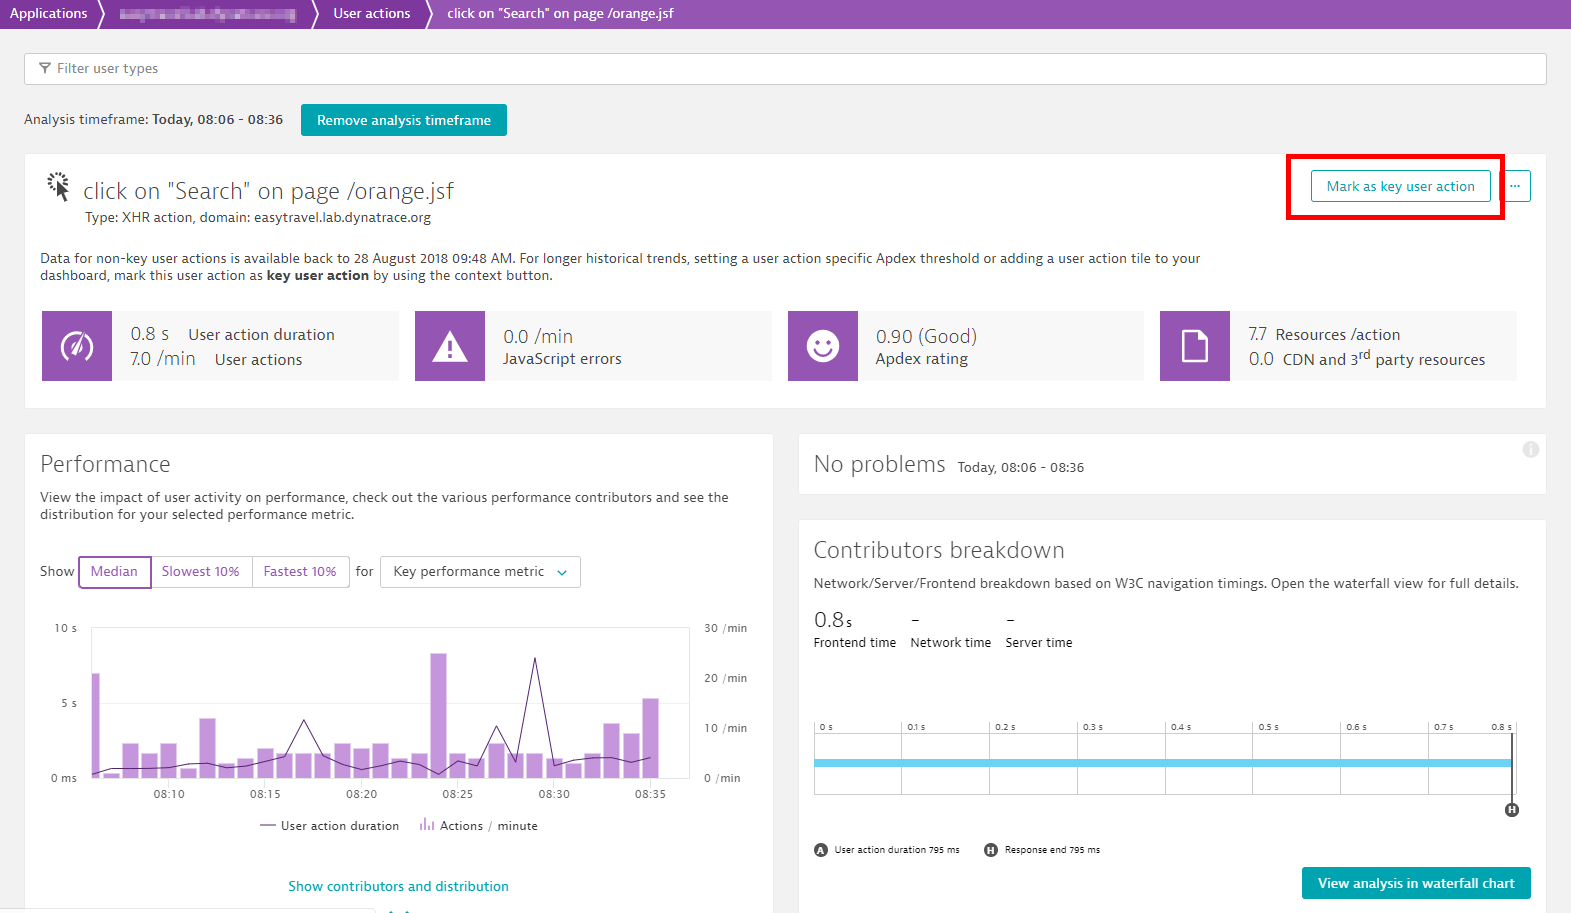The width and height of the screenshot is (1571, 913).
Task: Click the info icon in No problems panel
Action: click(x=1530, y=450)
